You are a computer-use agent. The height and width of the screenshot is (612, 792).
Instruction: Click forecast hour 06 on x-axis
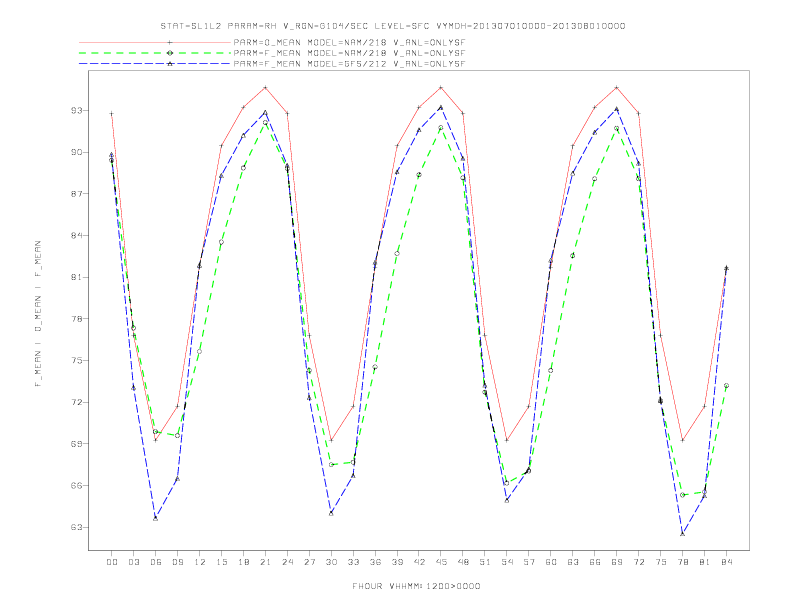tap(156, 562)
